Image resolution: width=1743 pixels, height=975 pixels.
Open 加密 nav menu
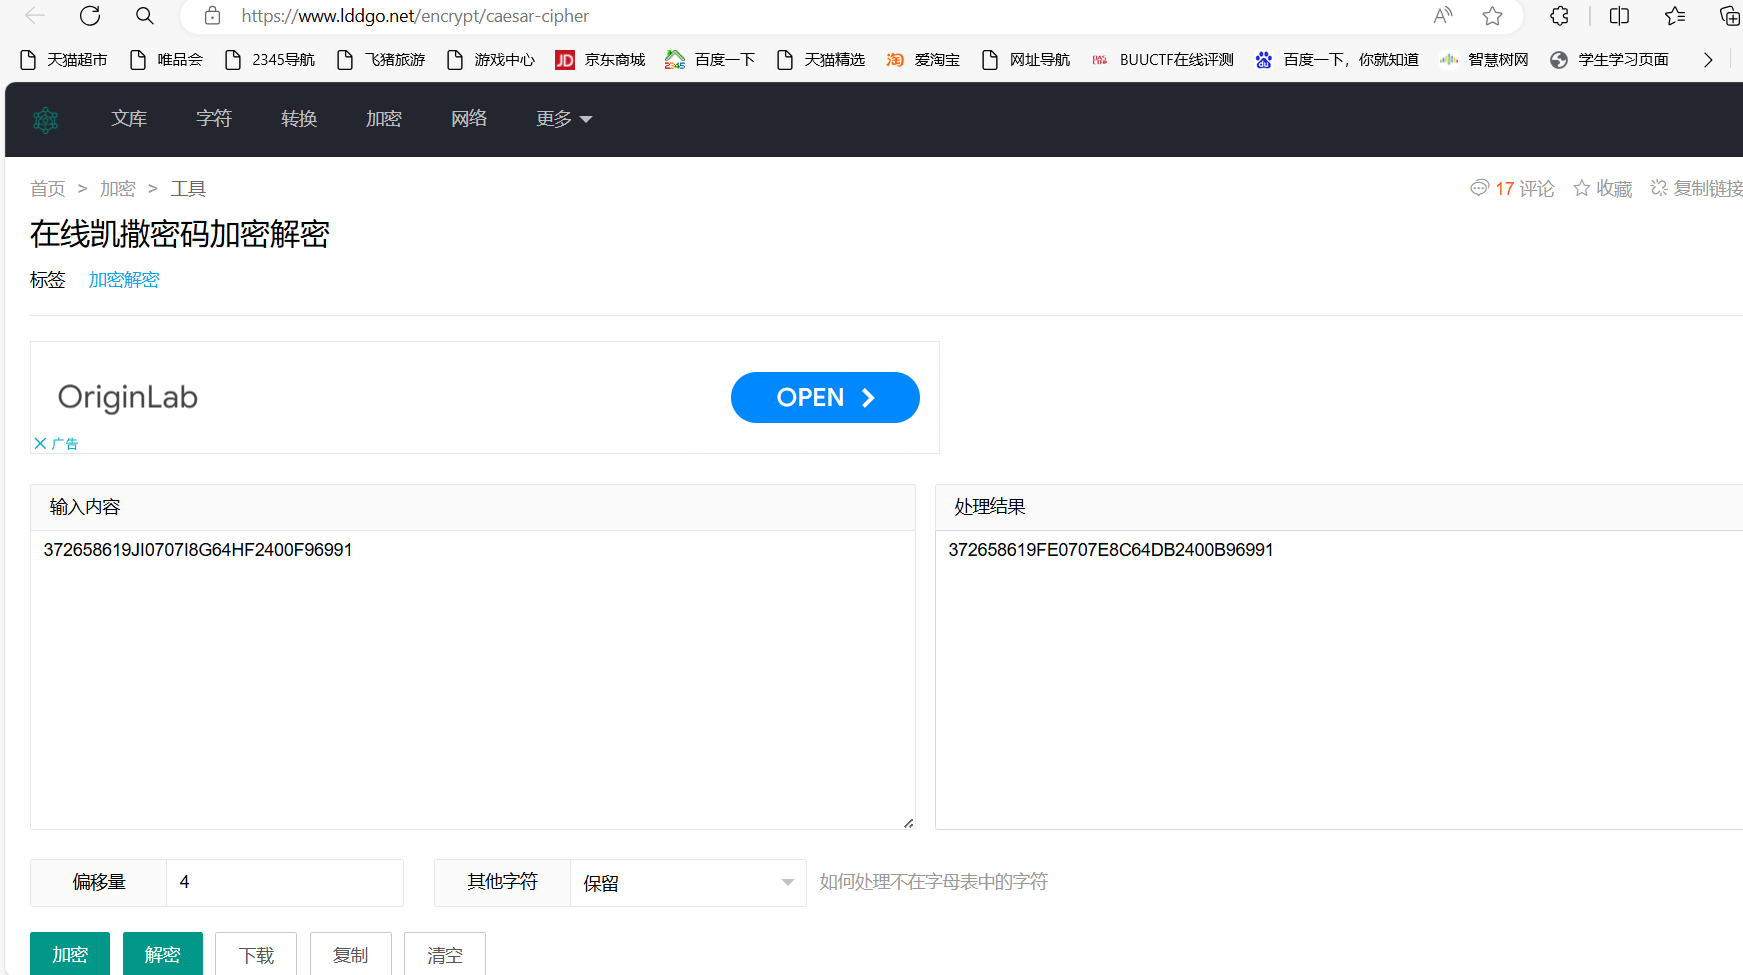coord(384,119)
